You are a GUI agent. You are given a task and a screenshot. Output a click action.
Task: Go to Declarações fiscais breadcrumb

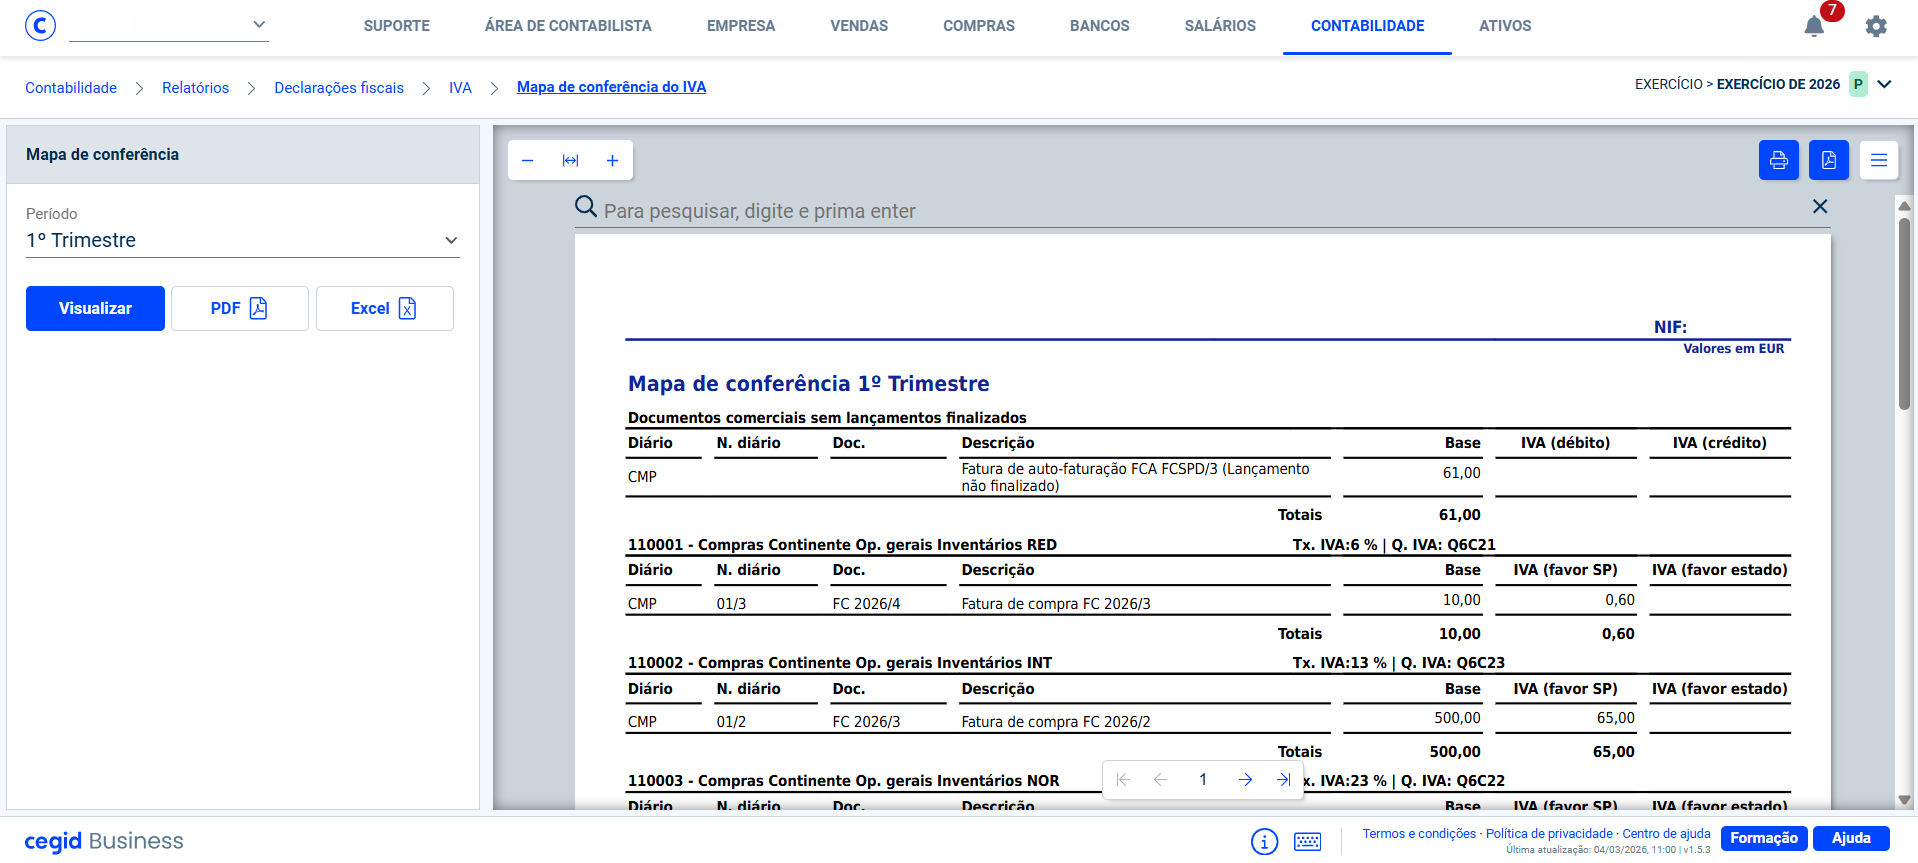click(339, 88)
